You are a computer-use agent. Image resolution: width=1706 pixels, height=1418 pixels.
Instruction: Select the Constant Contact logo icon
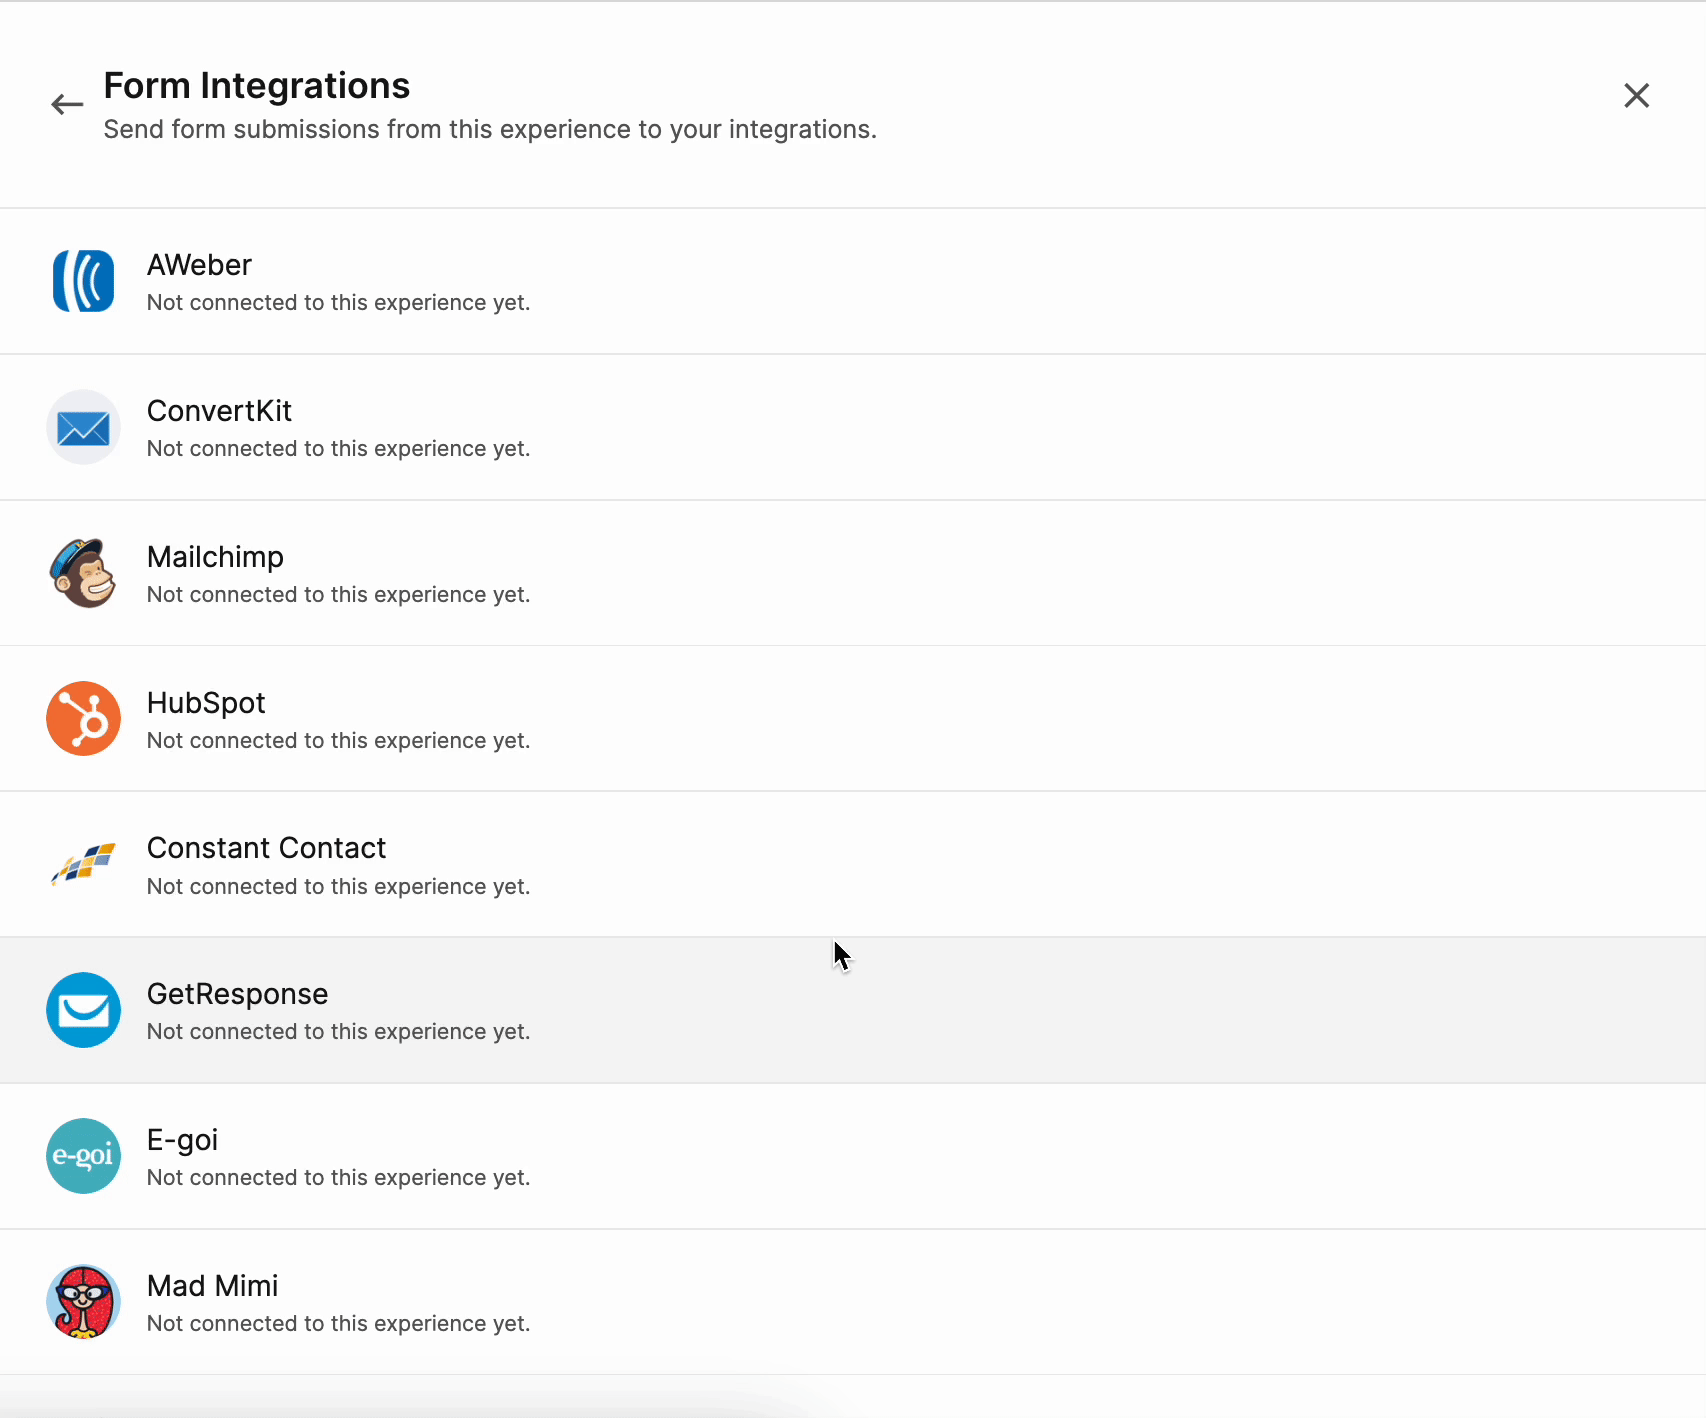coord(83,864)
